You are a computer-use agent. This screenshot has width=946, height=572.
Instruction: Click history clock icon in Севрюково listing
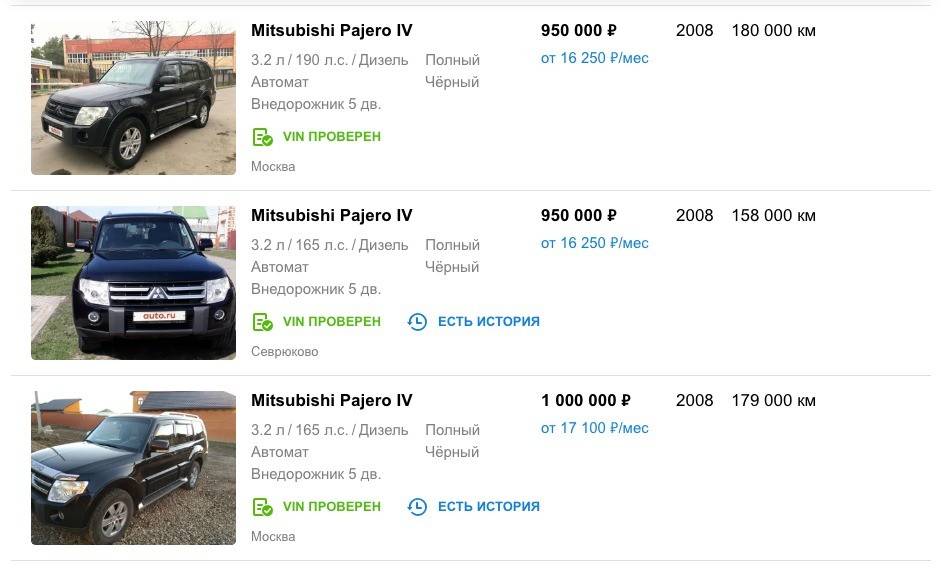click(417, 322)
